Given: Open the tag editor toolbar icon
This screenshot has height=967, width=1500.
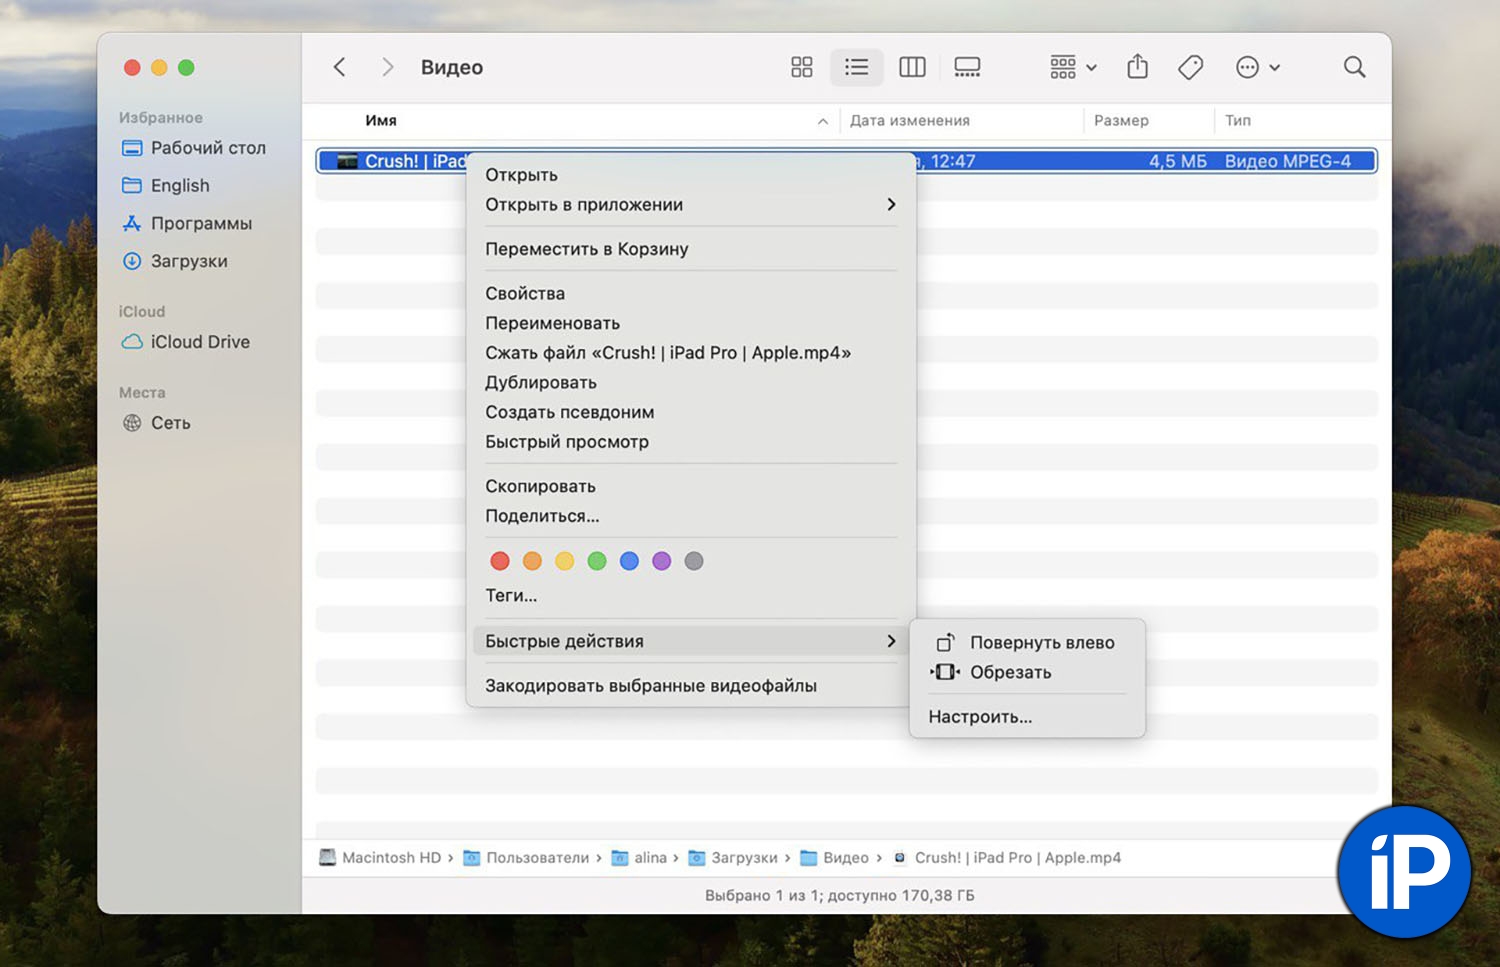Looking at the screenshot, I should click(1190, 67).
